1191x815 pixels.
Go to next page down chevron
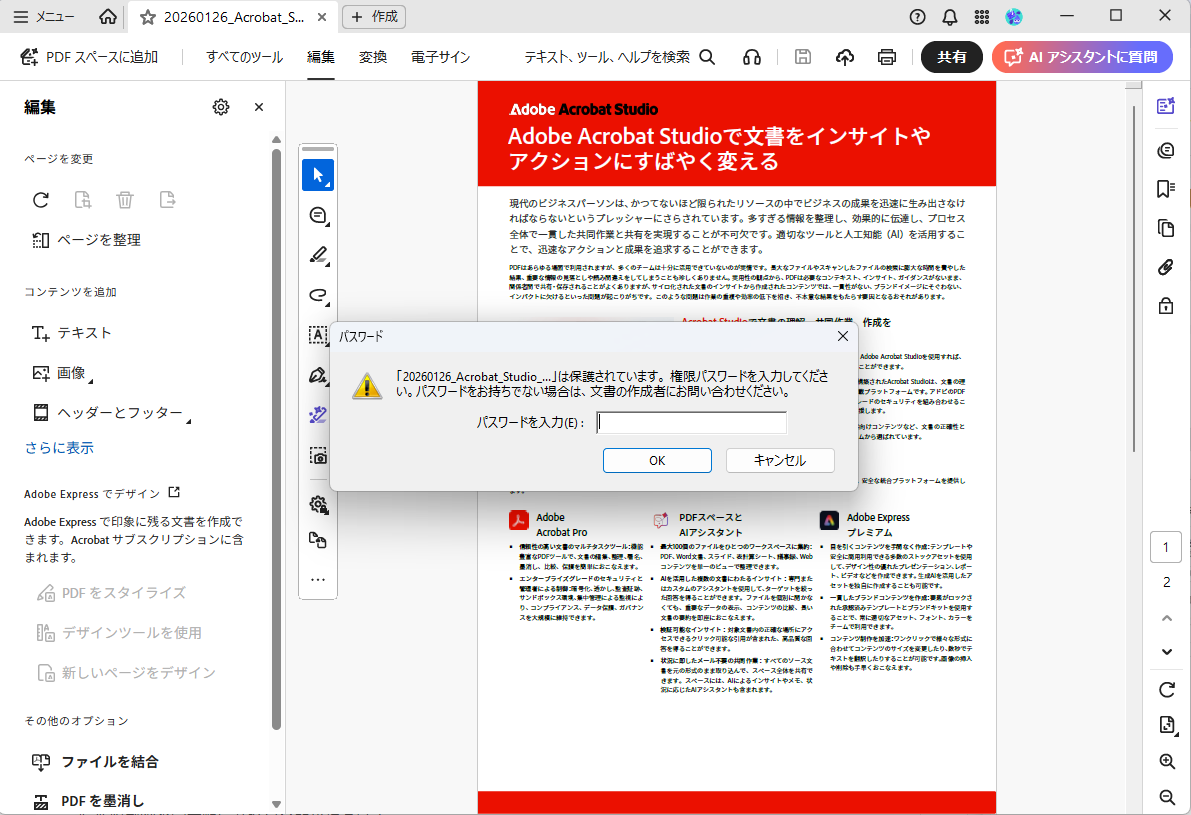point(1167,652)
